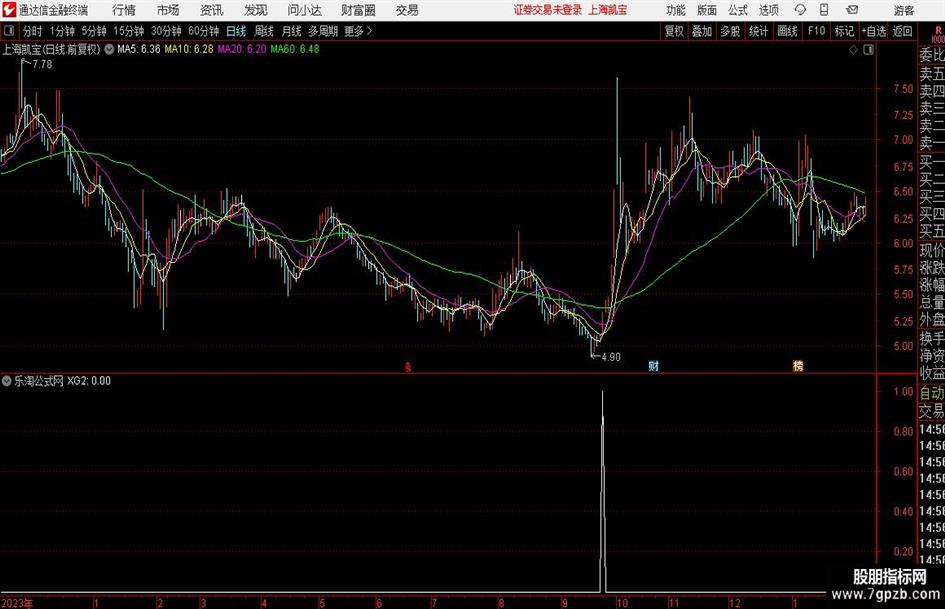945x609 pixels.
Task: Open the 版面 menu
Action: [x=706, y=10]
